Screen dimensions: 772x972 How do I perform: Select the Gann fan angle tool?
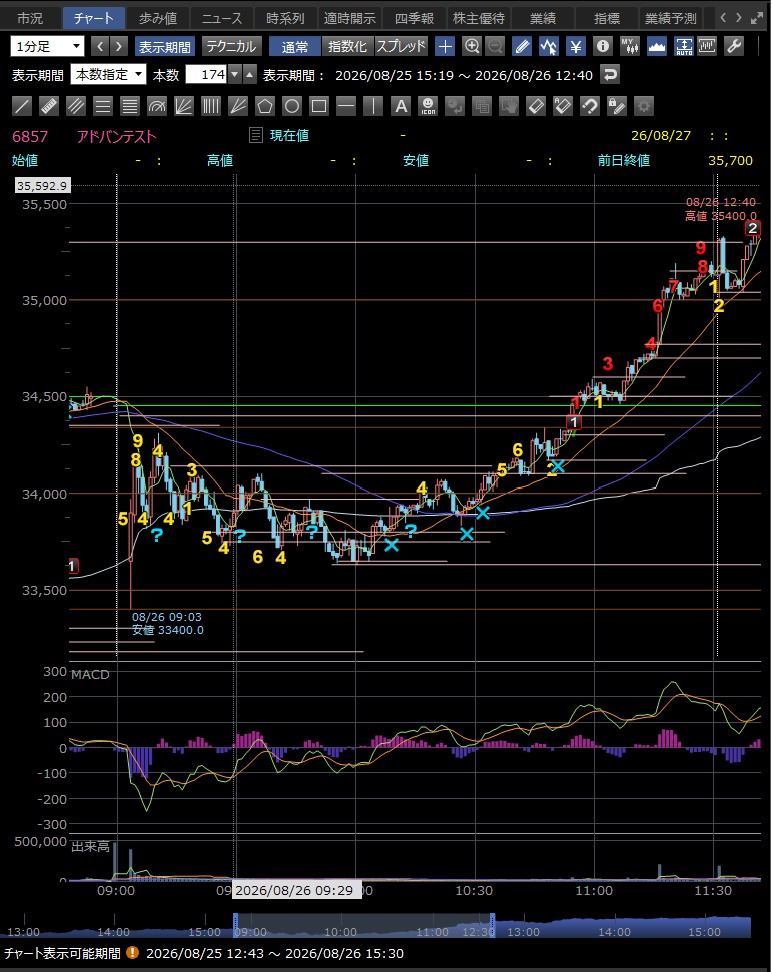[x=238, y=106]
